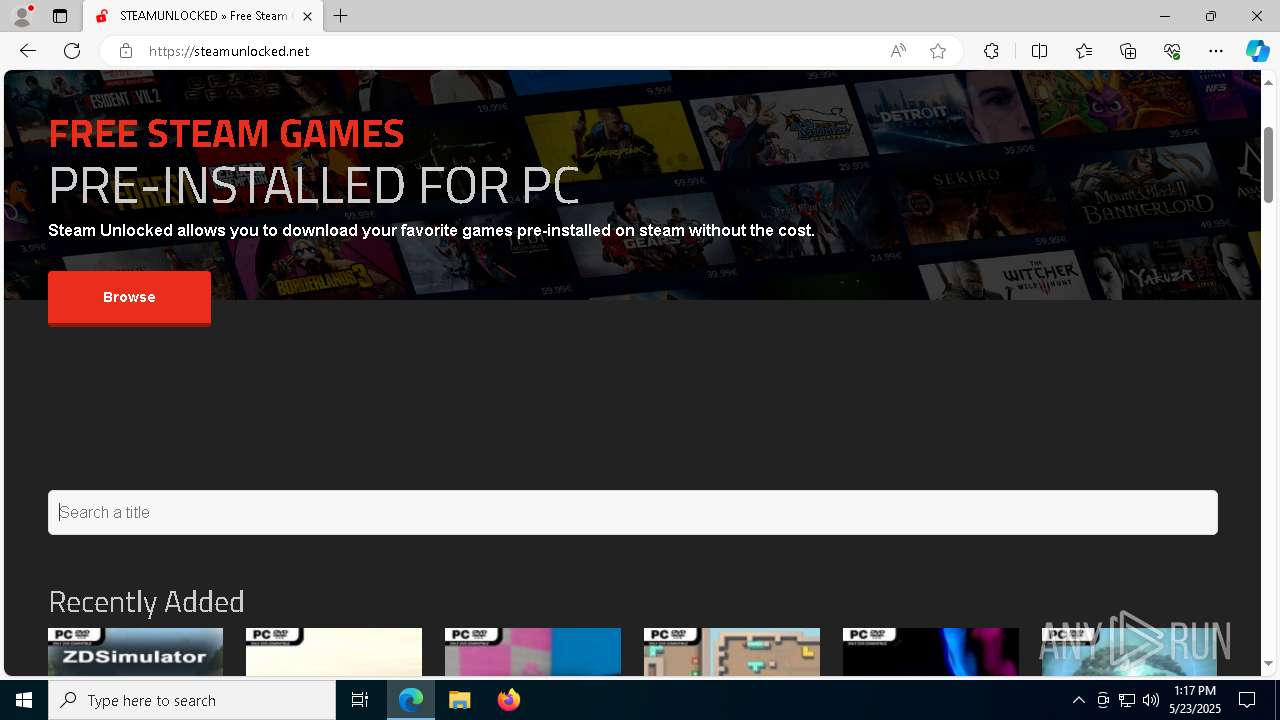This screenshot has height=720, width=1280.
Task: Open a new tab with plus icon
Action: coord(341,16)
